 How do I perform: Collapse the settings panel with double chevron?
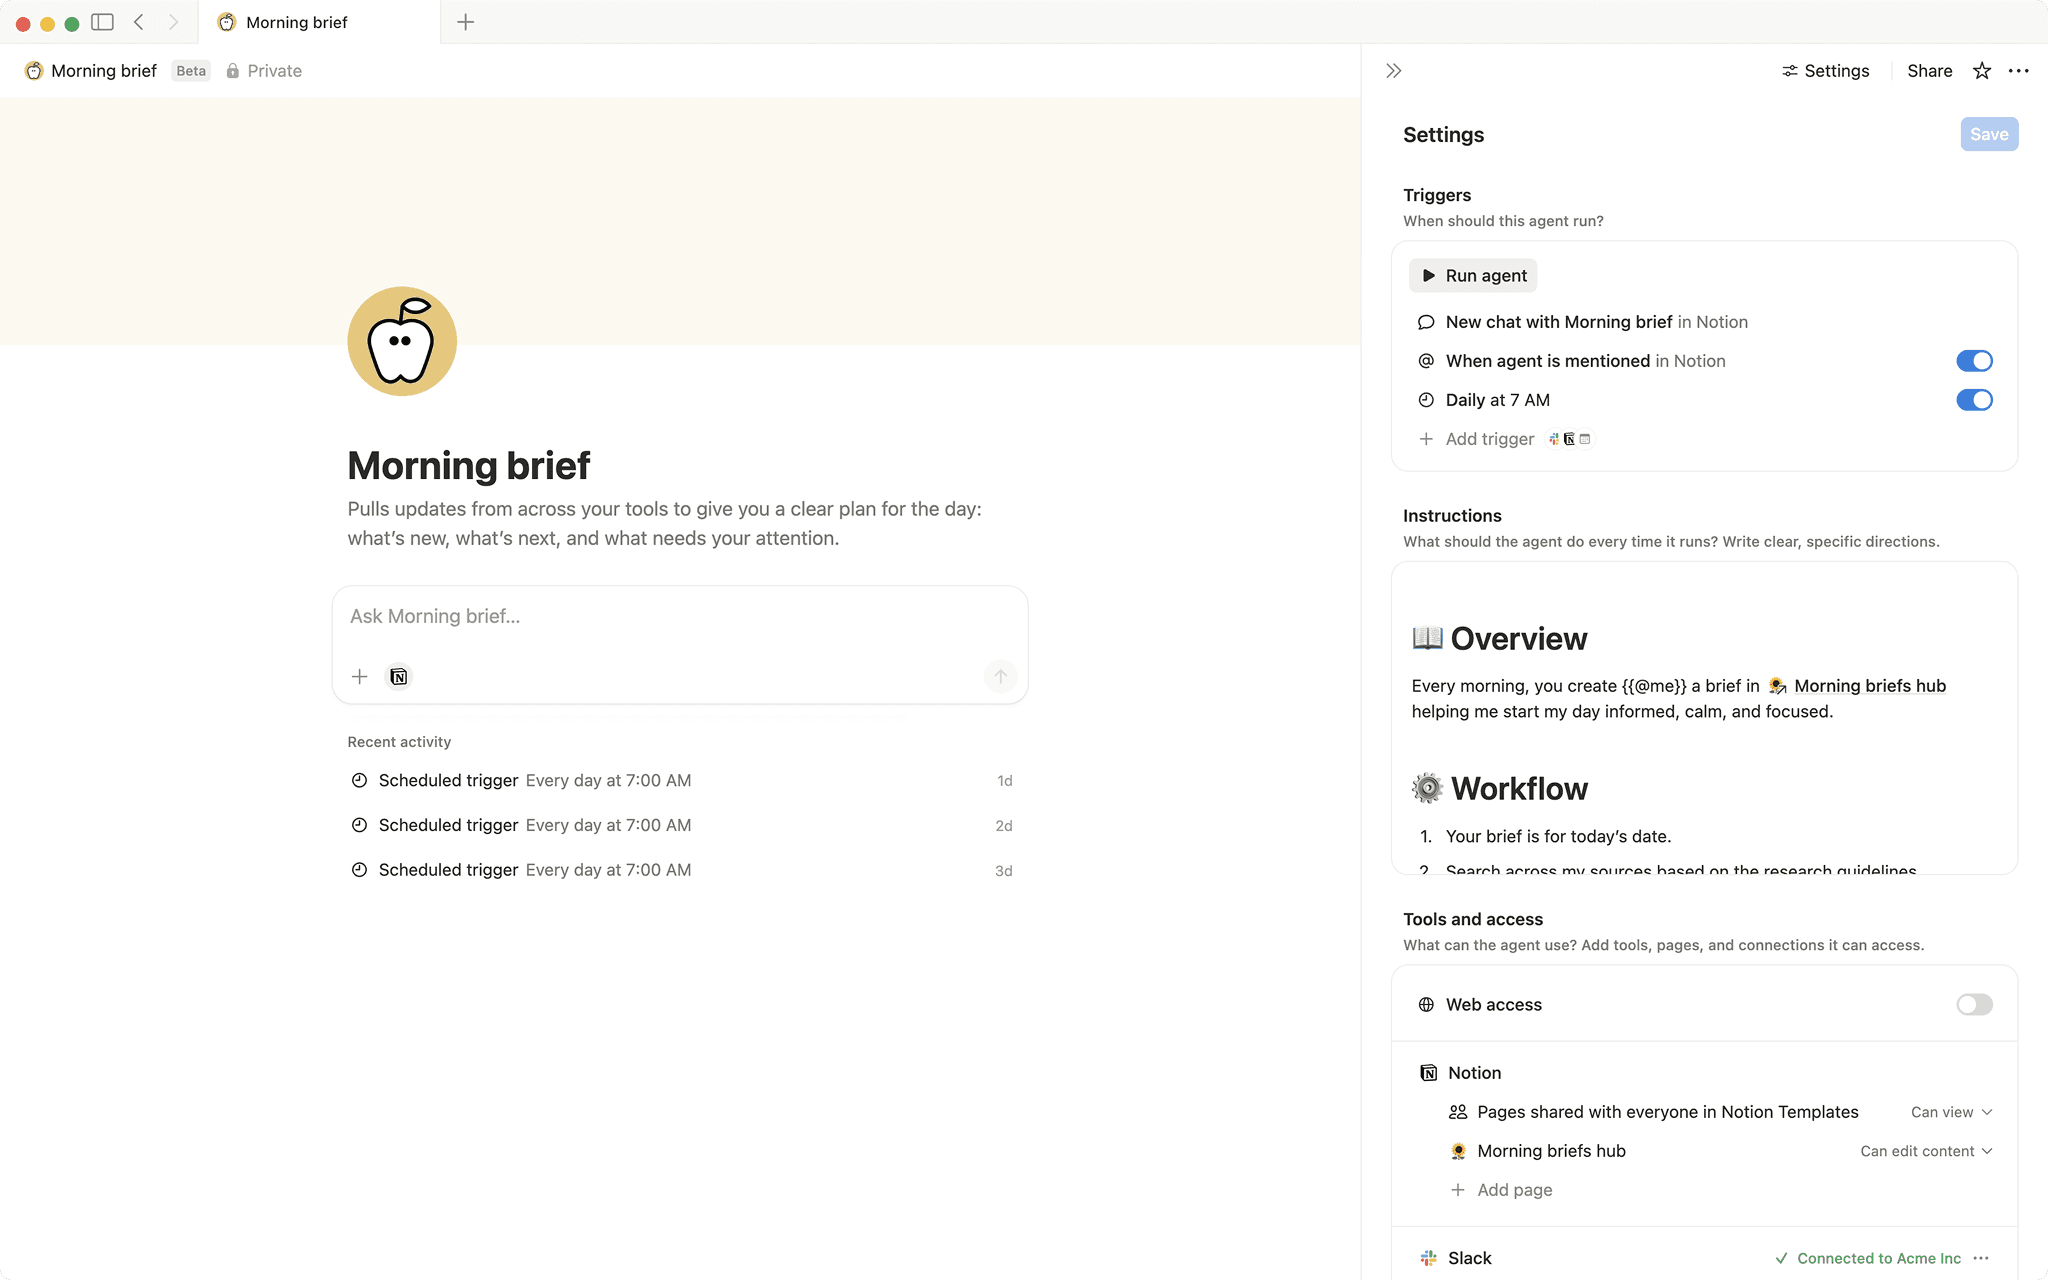[1393, 71]
